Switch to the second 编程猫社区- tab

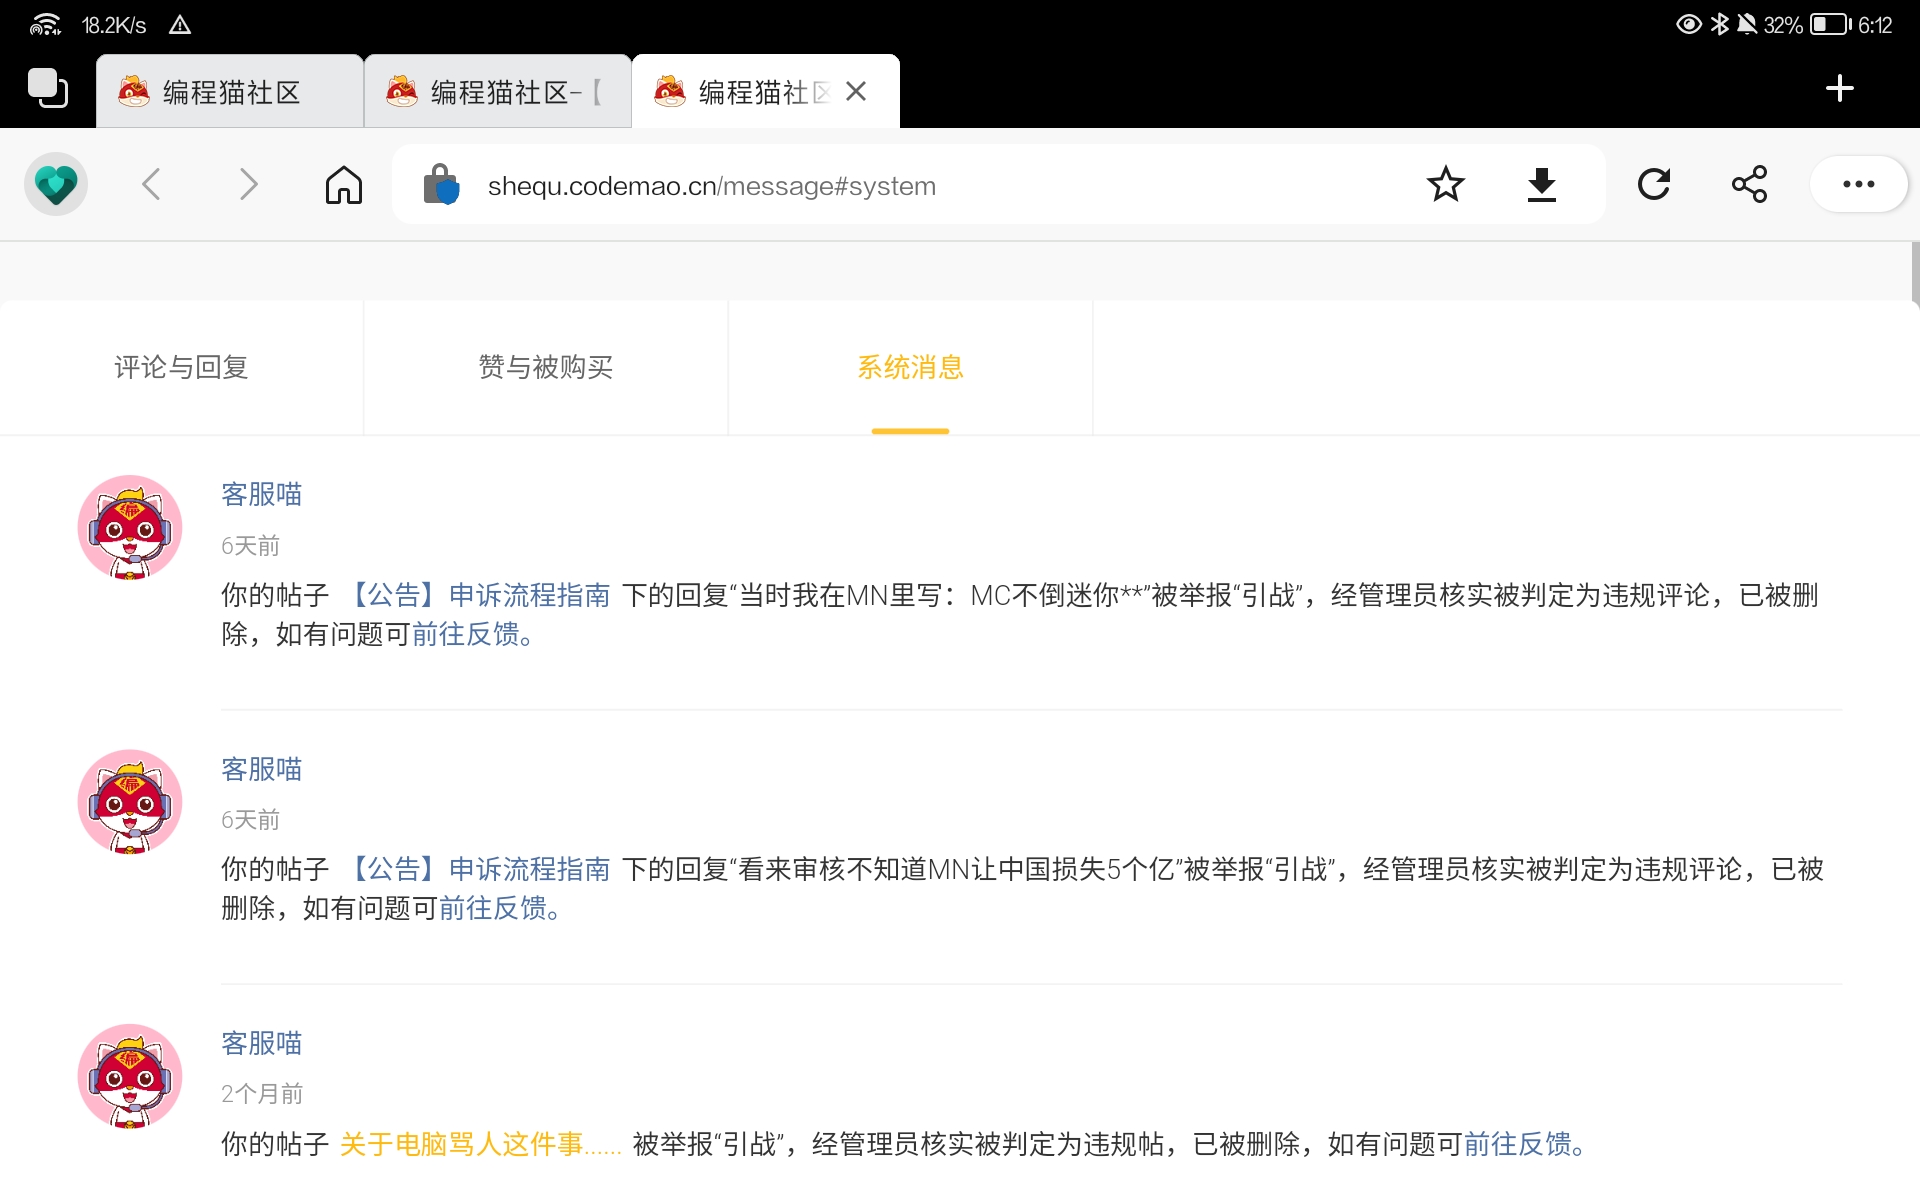click(x=498, y=92)
